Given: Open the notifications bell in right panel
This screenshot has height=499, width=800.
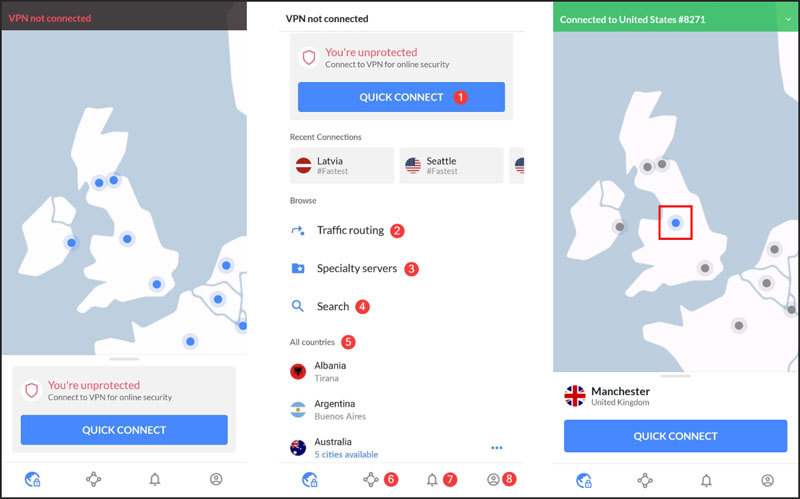Looking at the screenshot, I should 706,480.
